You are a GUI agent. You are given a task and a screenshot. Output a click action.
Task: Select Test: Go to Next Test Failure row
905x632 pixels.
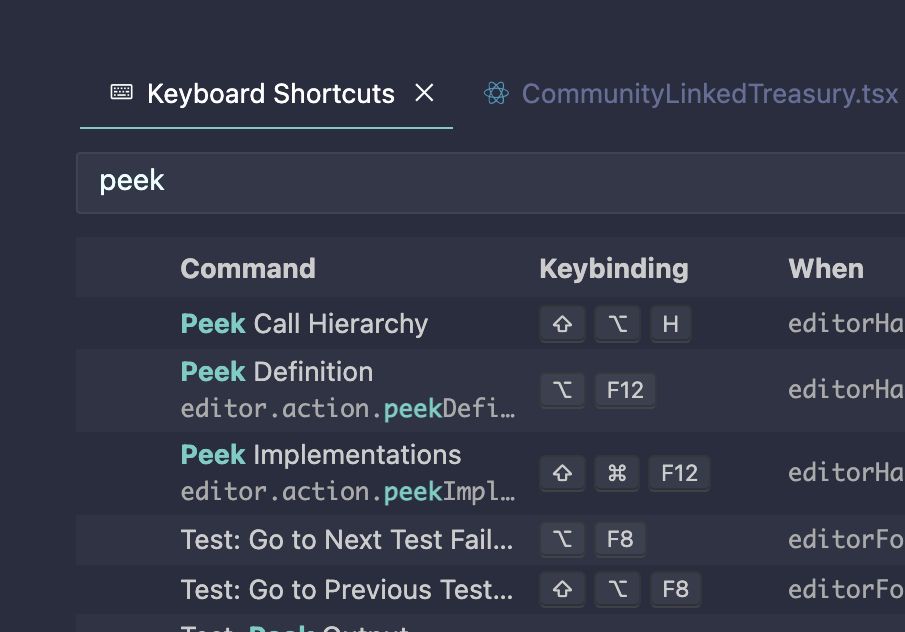tap(491, 540)
